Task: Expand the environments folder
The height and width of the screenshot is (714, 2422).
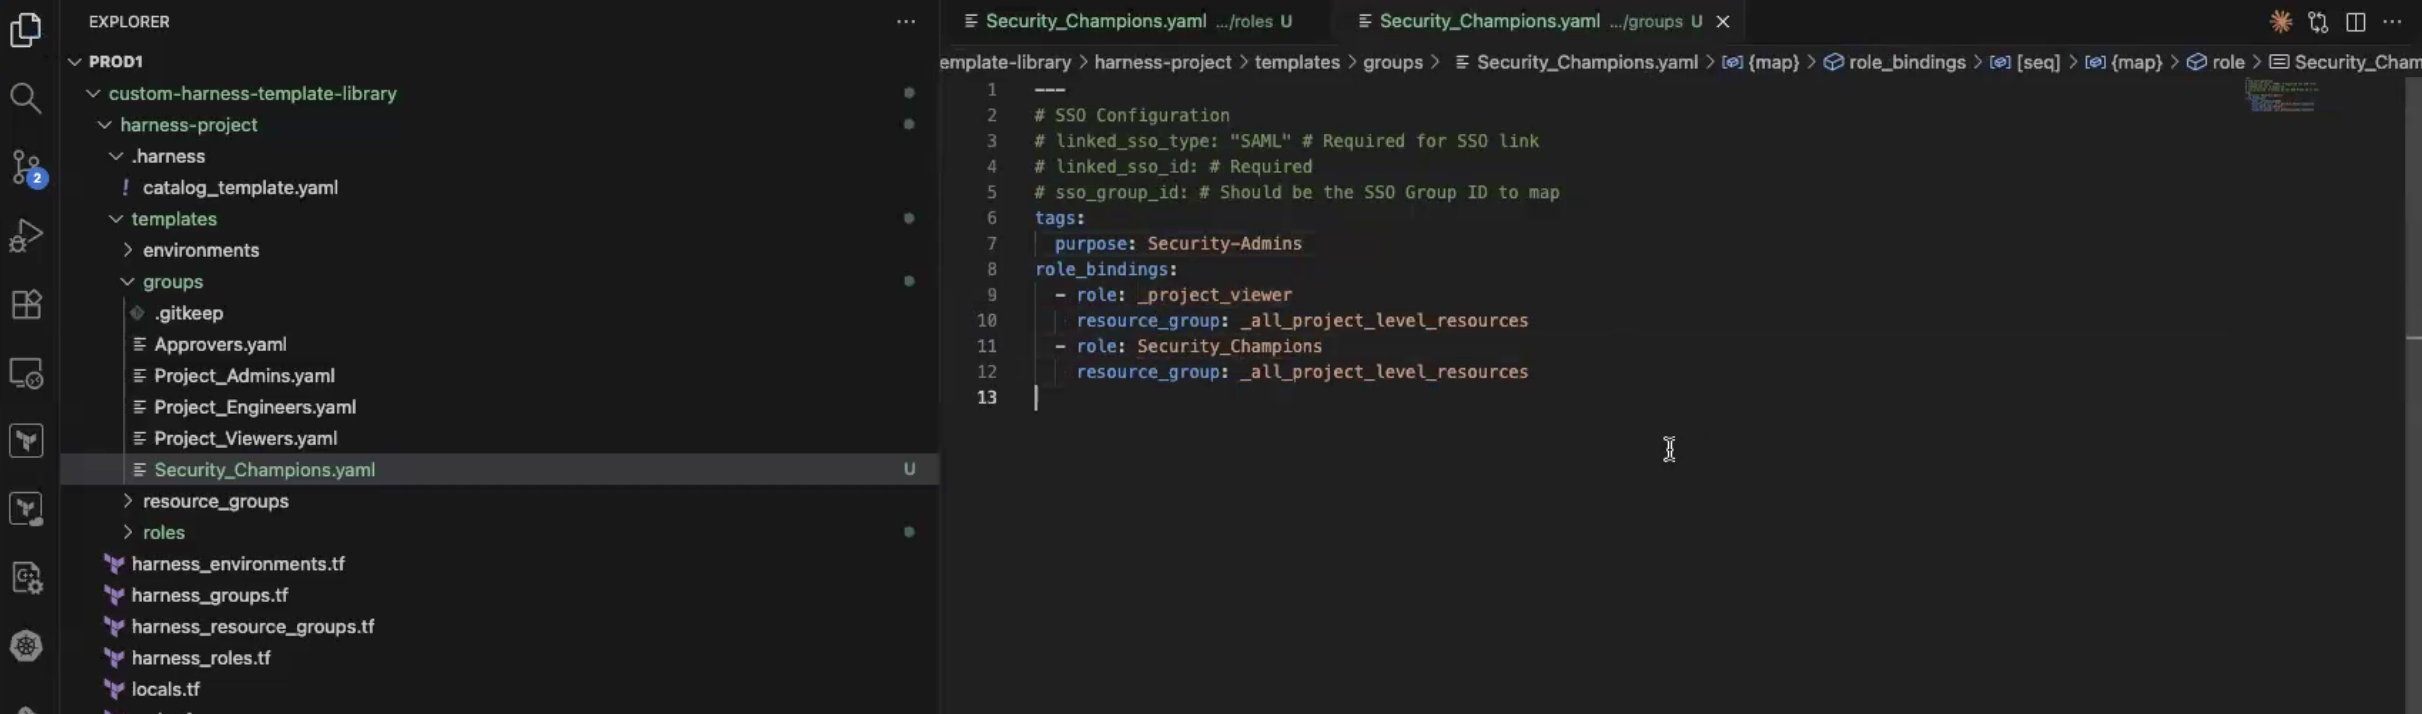Action: click(x=200, y=250)
